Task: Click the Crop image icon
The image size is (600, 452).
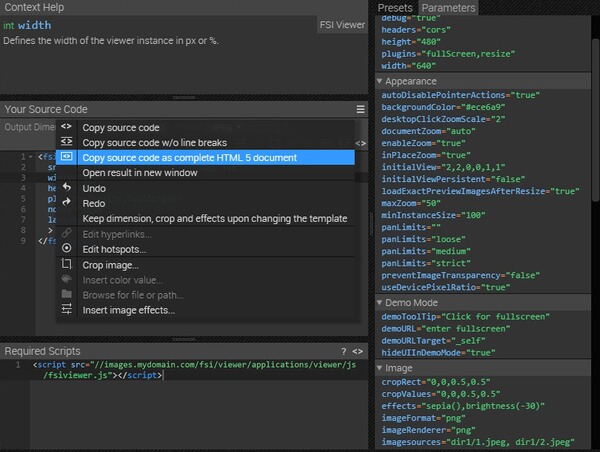Action: [67, 265]
